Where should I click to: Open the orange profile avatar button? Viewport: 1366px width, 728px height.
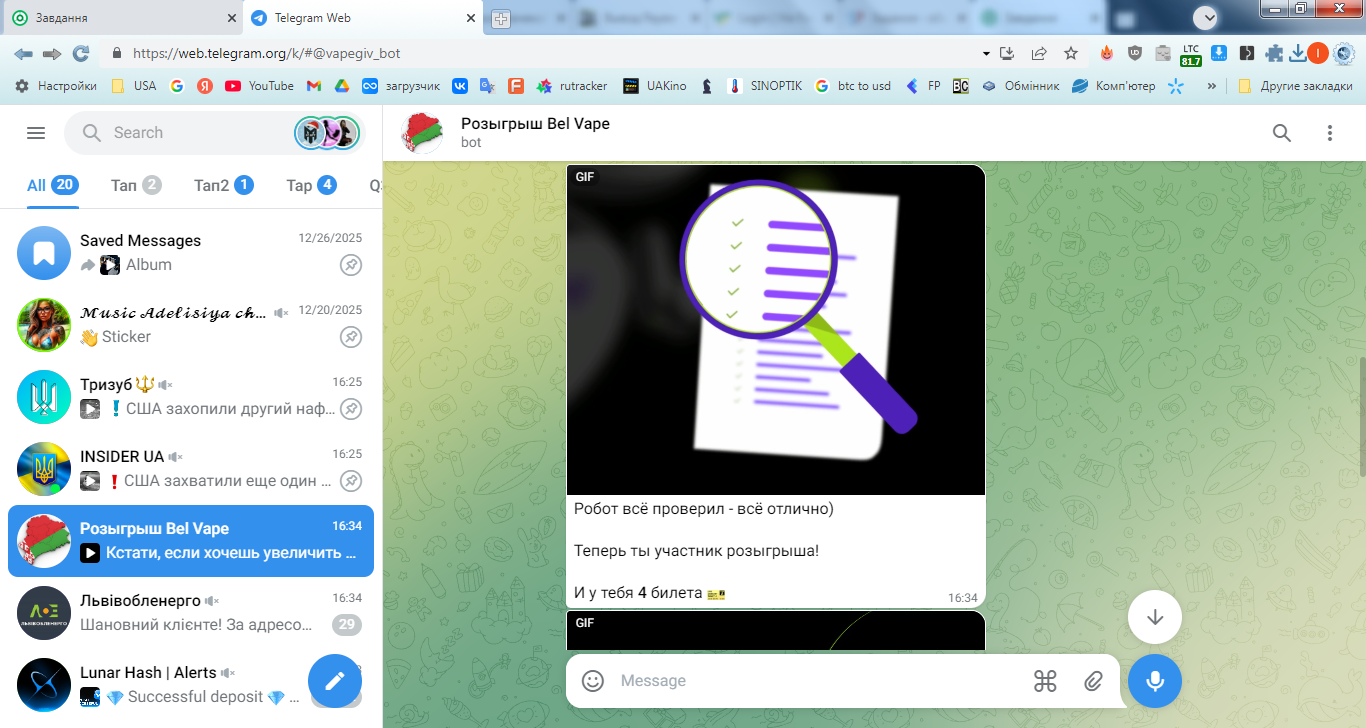(x=1318, y=53)
